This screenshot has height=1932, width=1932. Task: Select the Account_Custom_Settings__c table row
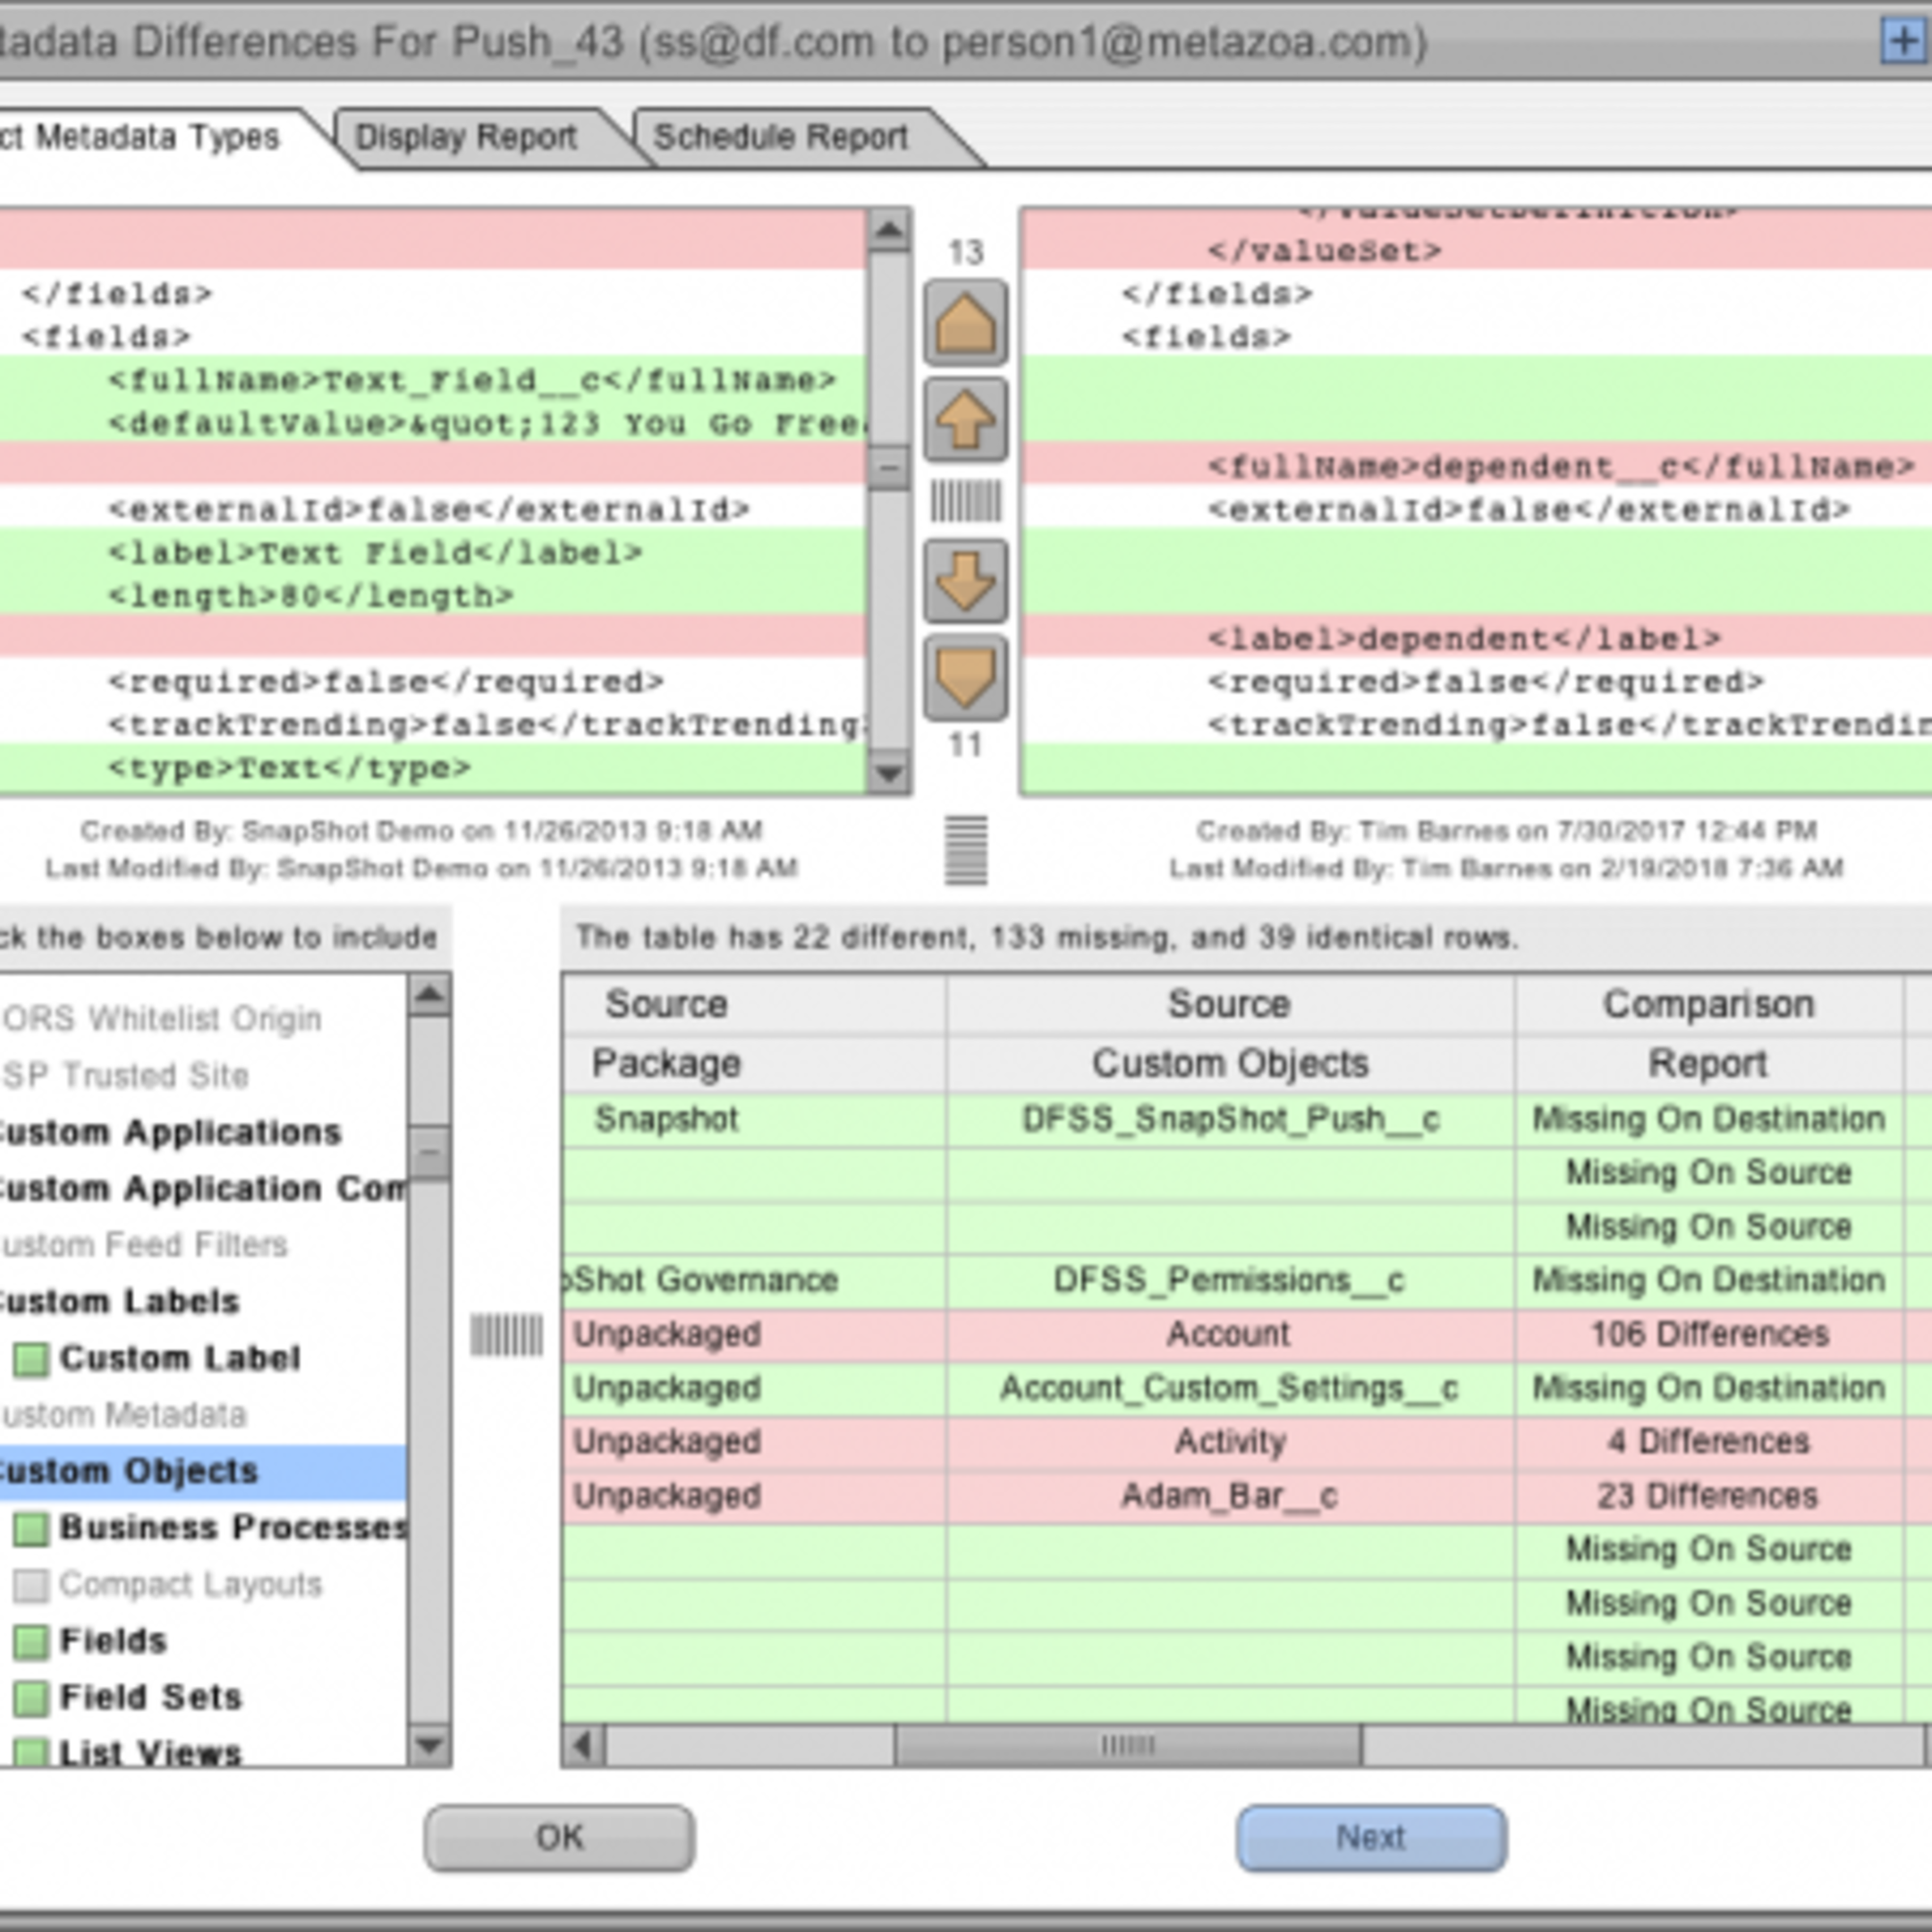pos(1246,1388)
